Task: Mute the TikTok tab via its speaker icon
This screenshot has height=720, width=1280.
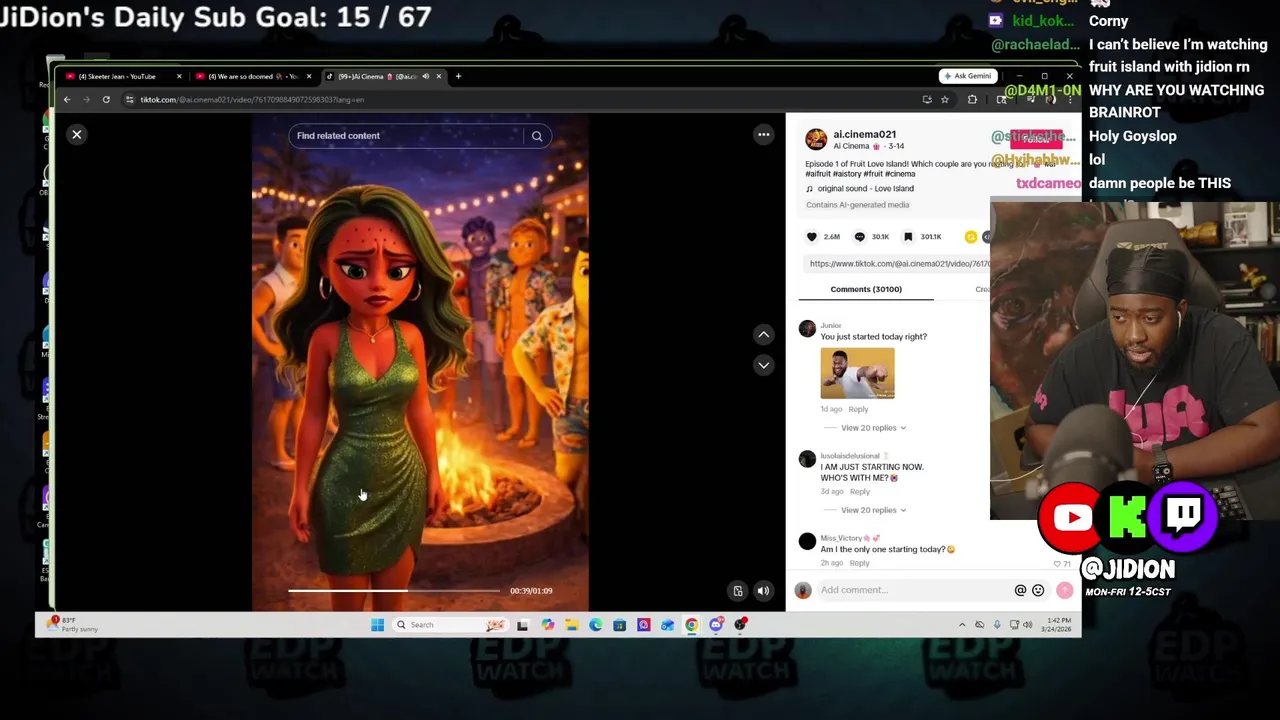Action: 425,76
